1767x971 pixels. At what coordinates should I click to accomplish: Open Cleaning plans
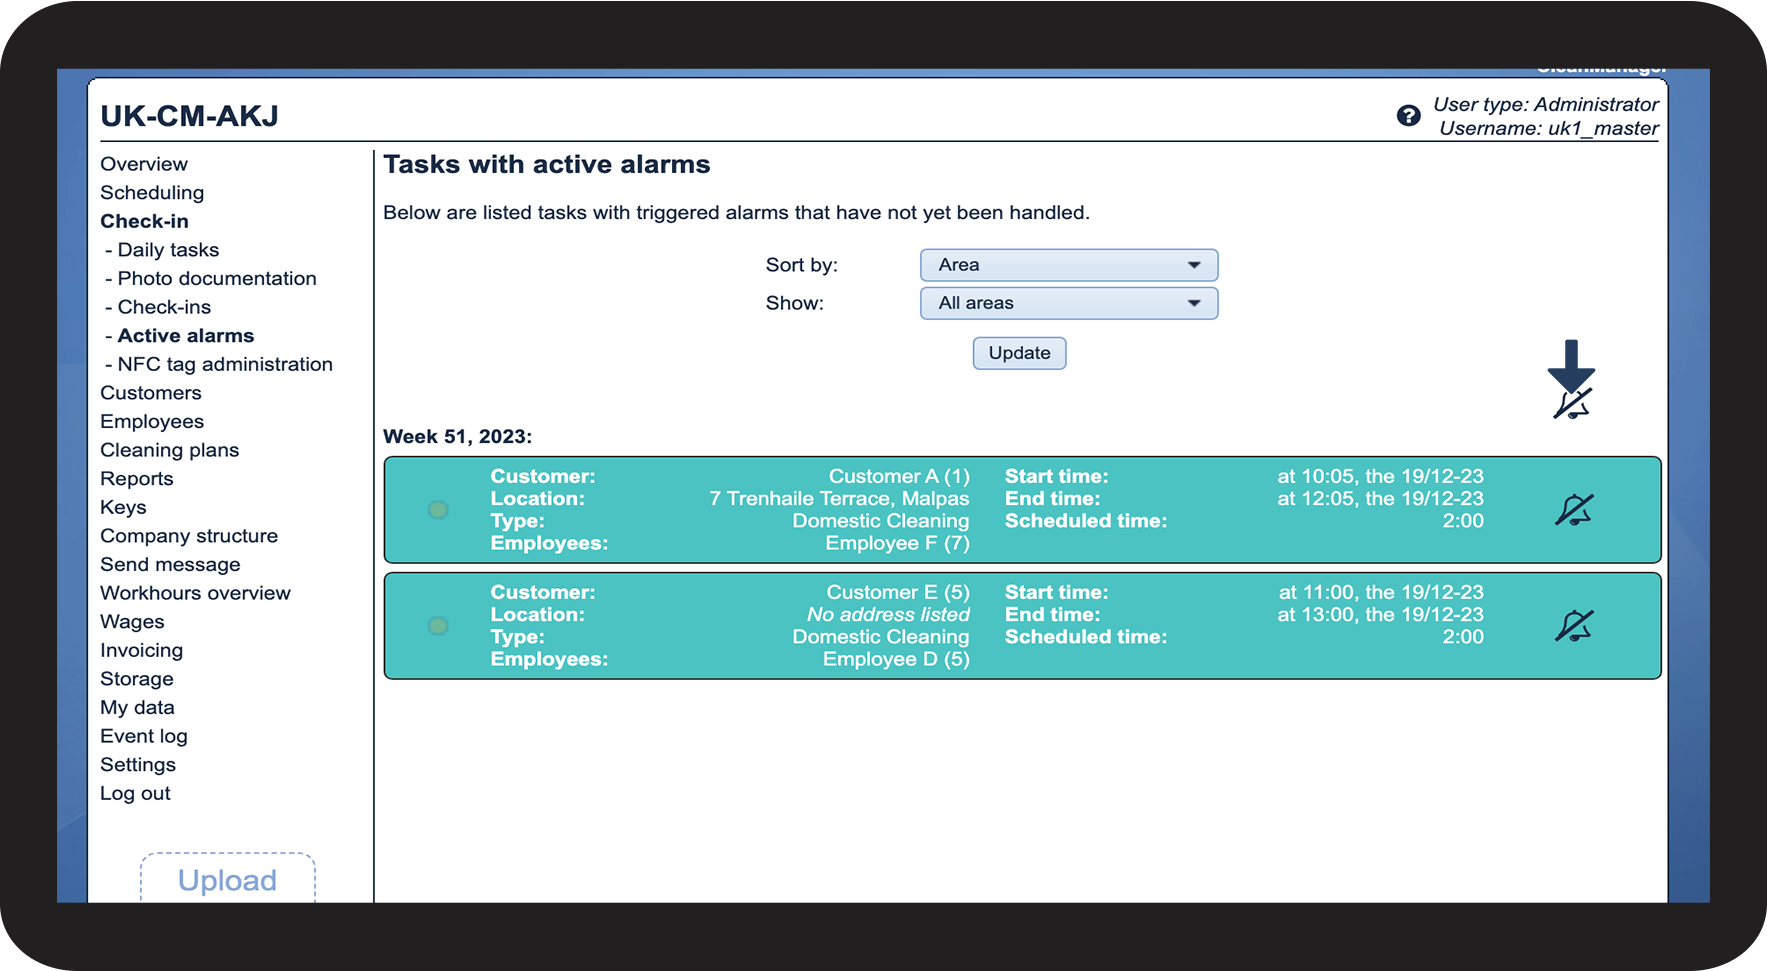pyautogui.click(x=170, y=450)
